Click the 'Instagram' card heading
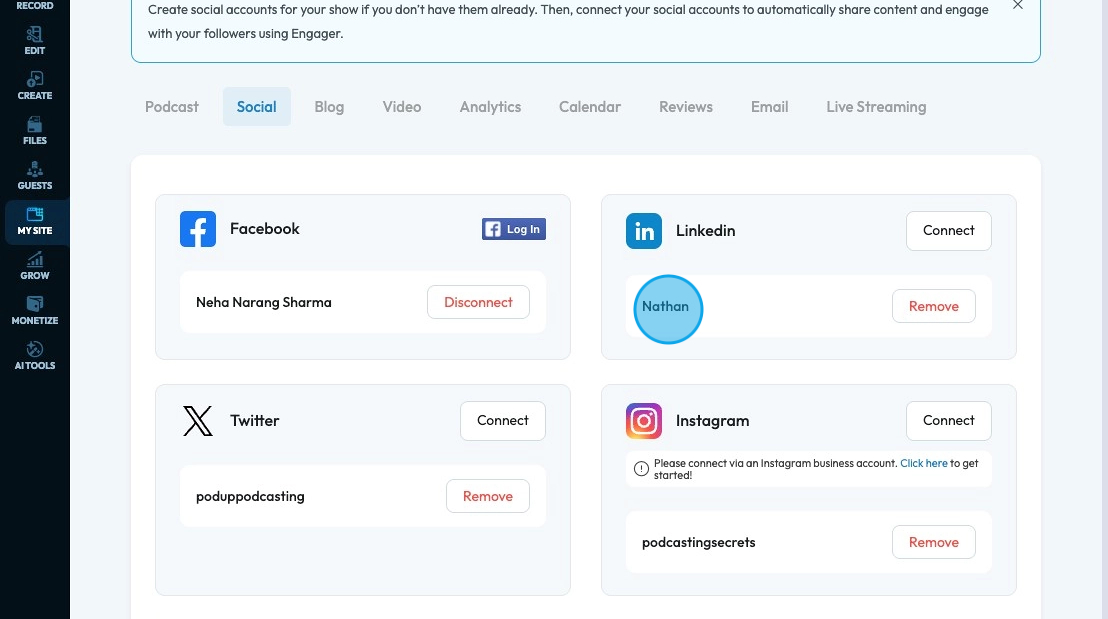 point(712,421)
